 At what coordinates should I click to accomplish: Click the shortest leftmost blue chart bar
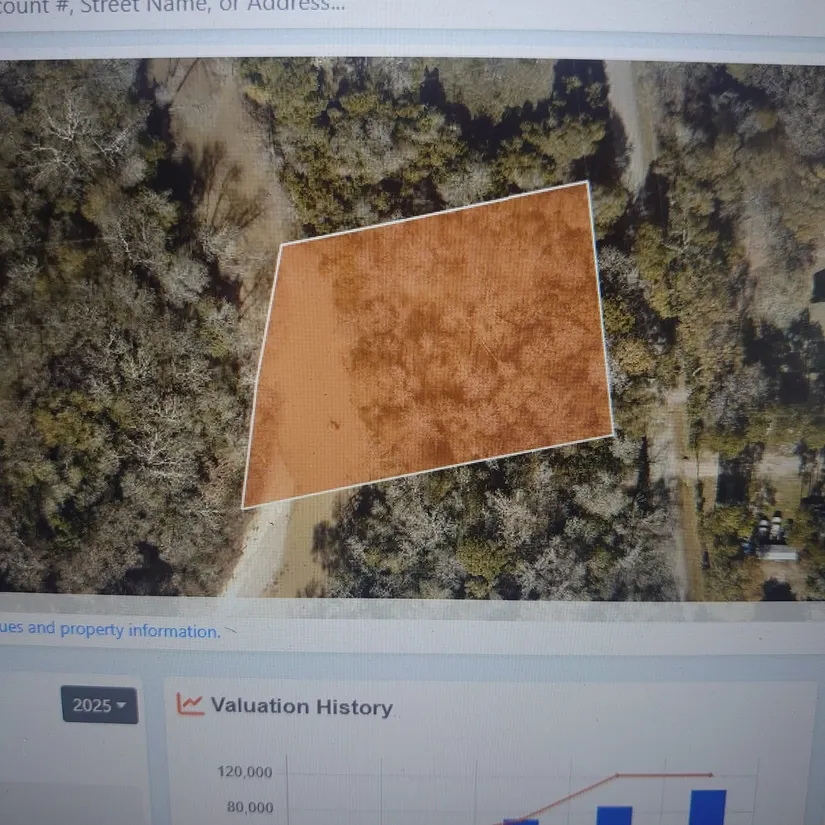520,821
